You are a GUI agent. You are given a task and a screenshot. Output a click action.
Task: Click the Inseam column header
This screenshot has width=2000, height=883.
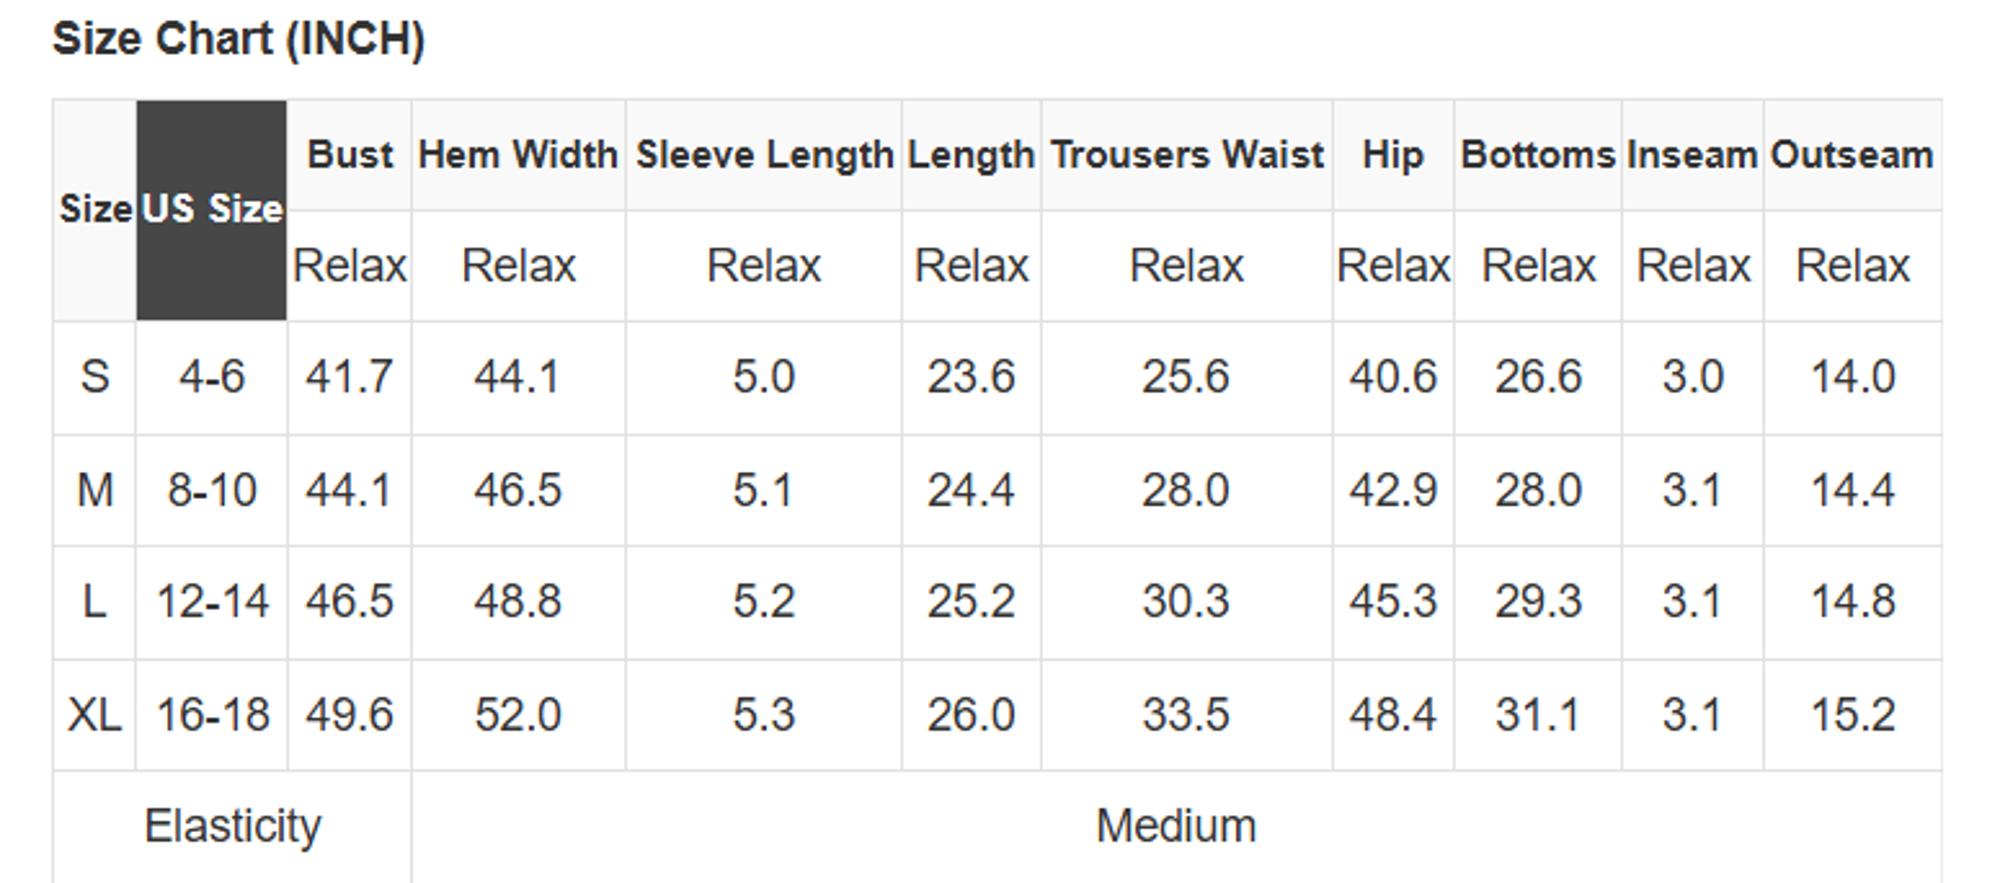click(1692, 155)
